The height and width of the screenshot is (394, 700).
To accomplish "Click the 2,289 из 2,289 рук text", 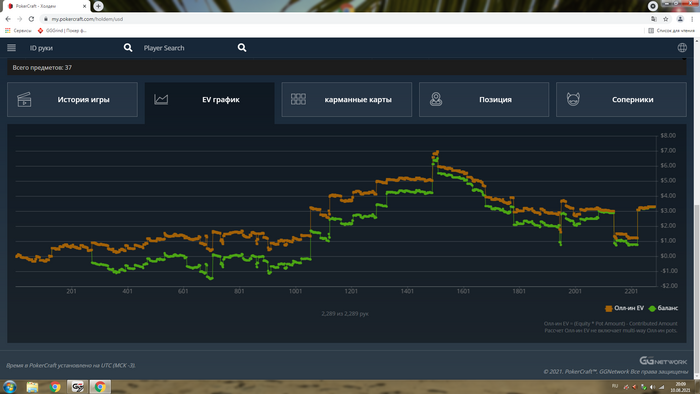I will point(345,314).
